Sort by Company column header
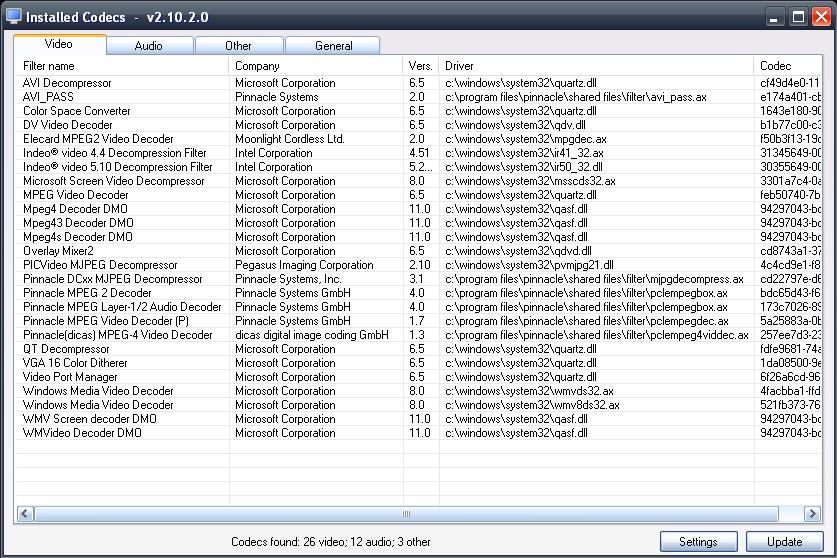The height and width of the screenshot is (558, 837). pyautogui.click(x=315, y=66)
